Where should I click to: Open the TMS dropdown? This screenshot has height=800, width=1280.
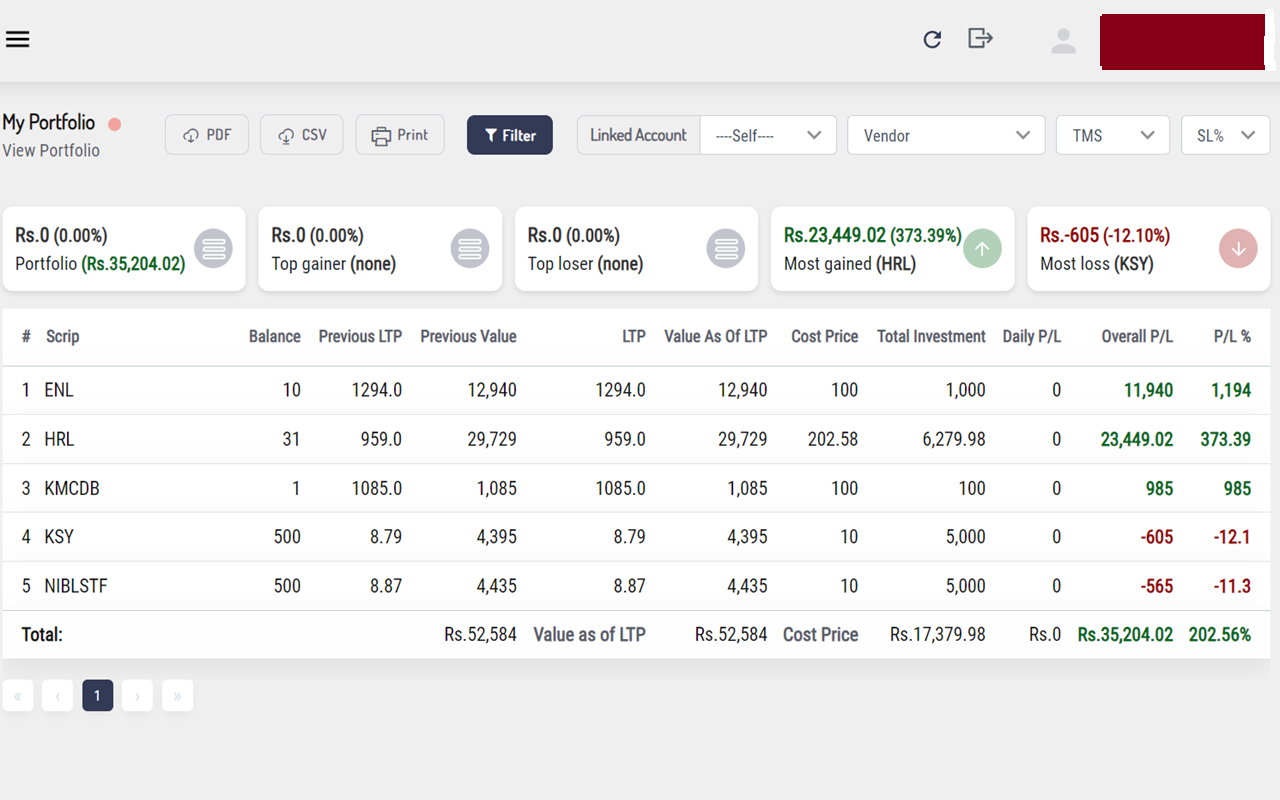1113,135
